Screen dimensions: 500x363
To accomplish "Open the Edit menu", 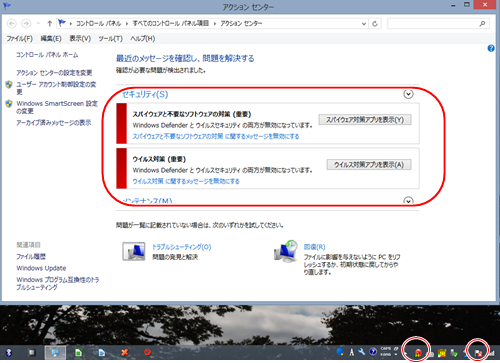I will [51, 39].
